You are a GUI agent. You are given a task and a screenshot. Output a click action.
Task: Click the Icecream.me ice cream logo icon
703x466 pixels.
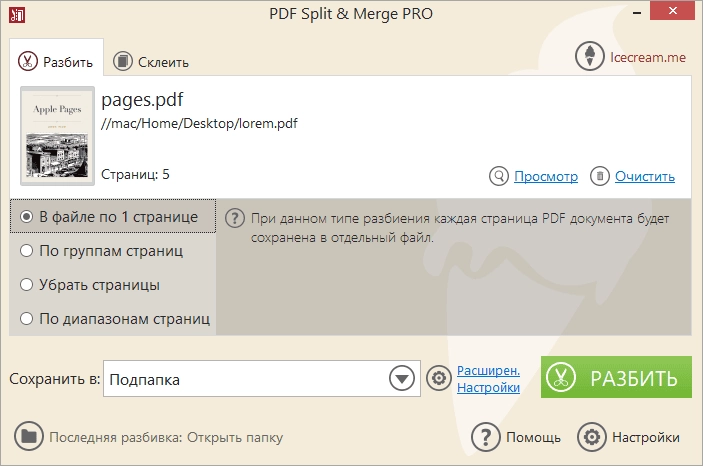point(590,57)
